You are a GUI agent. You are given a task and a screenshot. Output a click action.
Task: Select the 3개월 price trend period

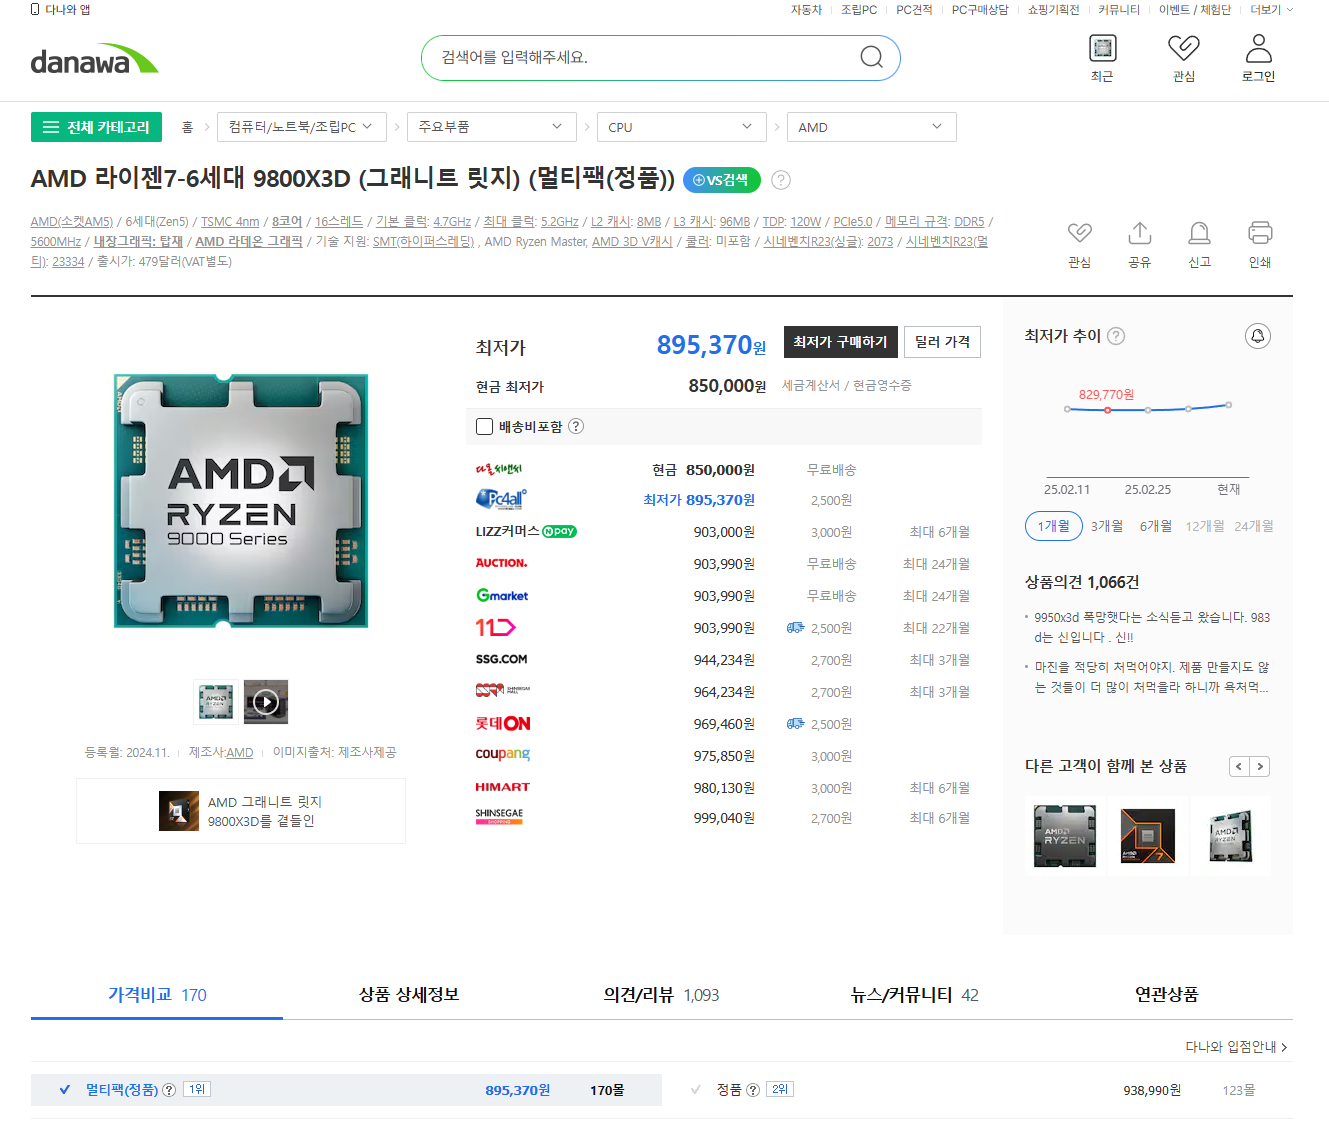pos(1107,526)
